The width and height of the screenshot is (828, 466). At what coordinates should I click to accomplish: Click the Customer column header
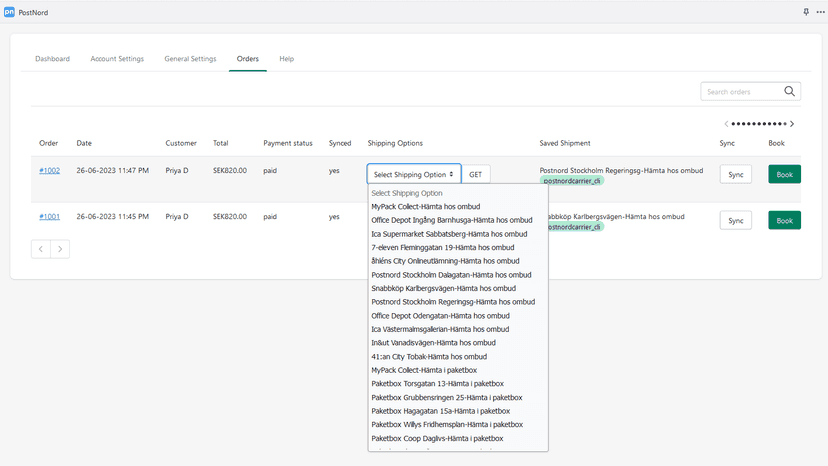tap(181, 143)
